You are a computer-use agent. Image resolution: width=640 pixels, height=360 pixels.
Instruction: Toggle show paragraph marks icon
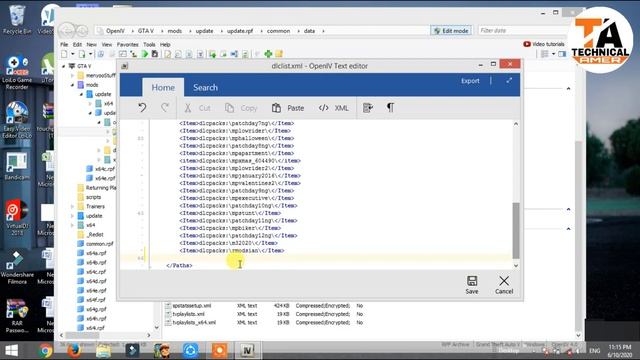coord(390,108)
